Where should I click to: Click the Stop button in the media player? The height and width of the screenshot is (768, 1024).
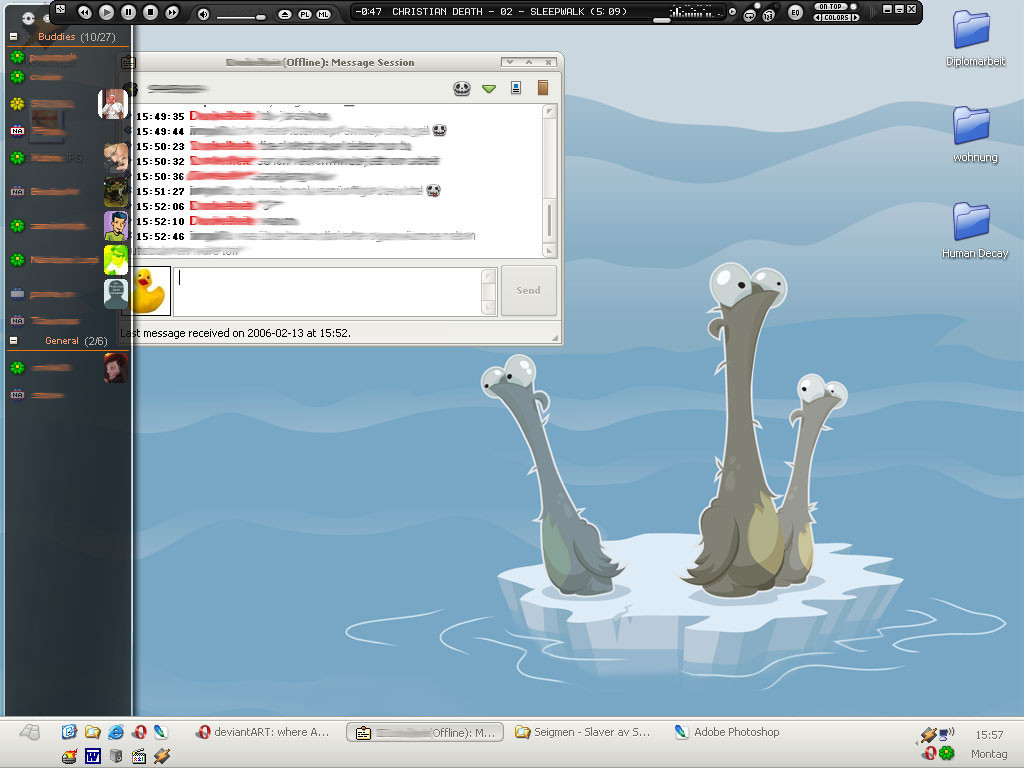(150, 12)
